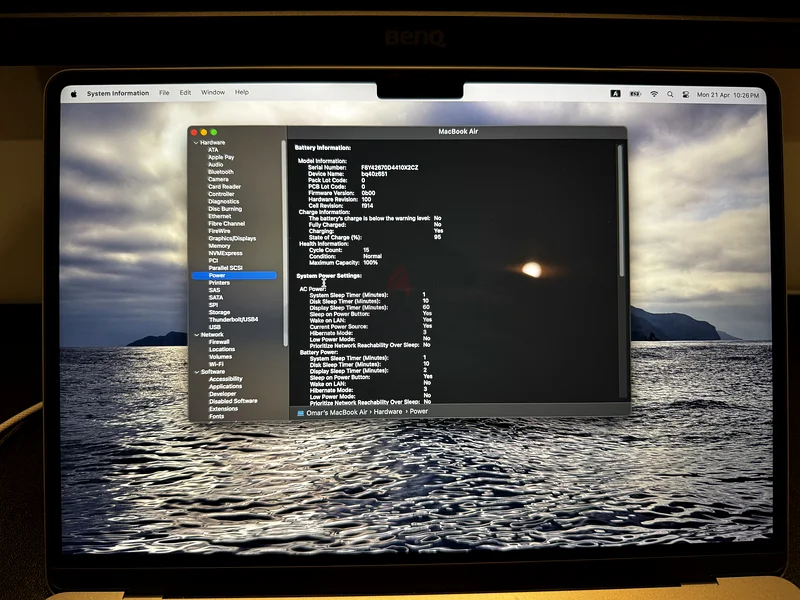
Task: Select USB in sidebar
Action: tap(215, 327)
